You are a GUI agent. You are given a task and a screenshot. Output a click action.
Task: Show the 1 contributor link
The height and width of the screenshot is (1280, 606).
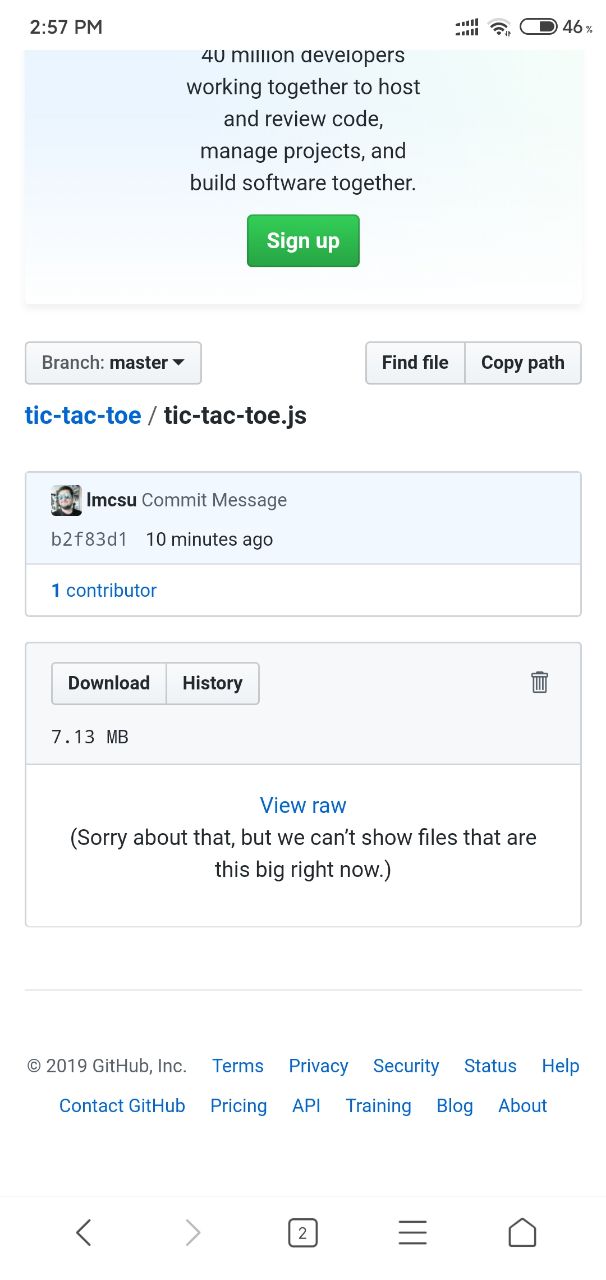pos(104,590)
